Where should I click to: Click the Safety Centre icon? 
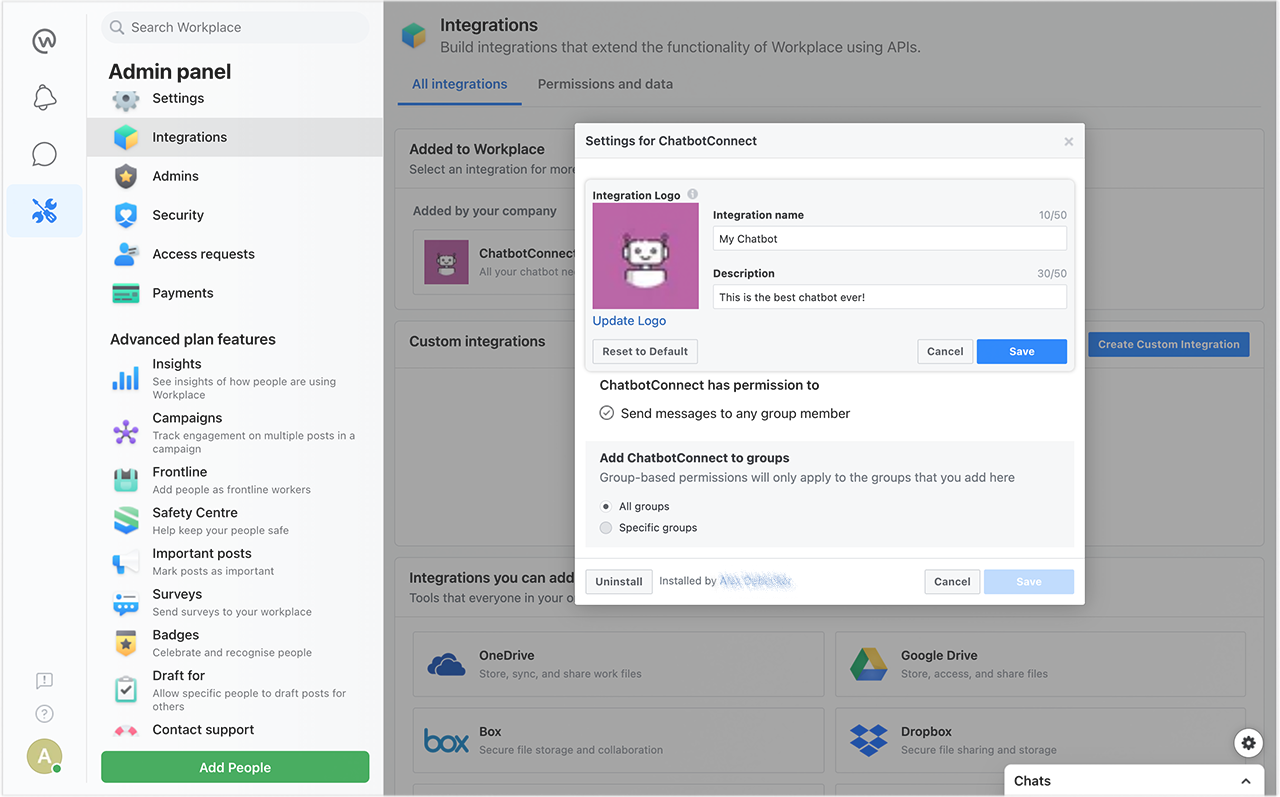tap(126, 521)
